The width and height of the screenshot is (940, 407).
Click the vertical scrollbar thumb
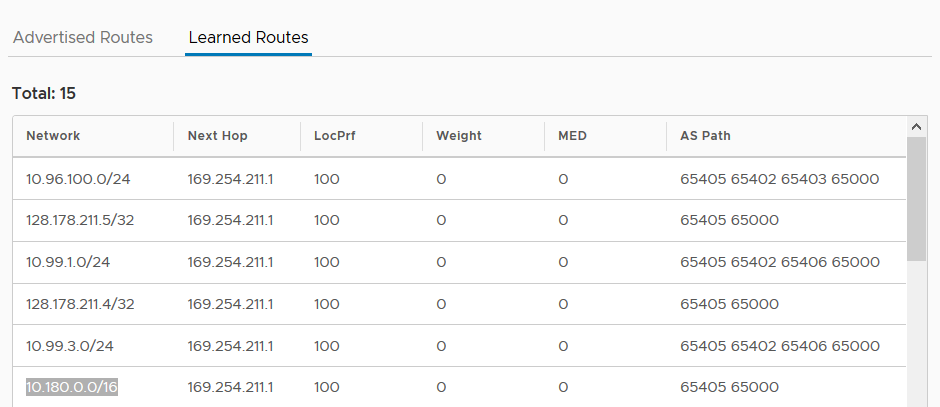pyautogui.click(x=916, y=198)
